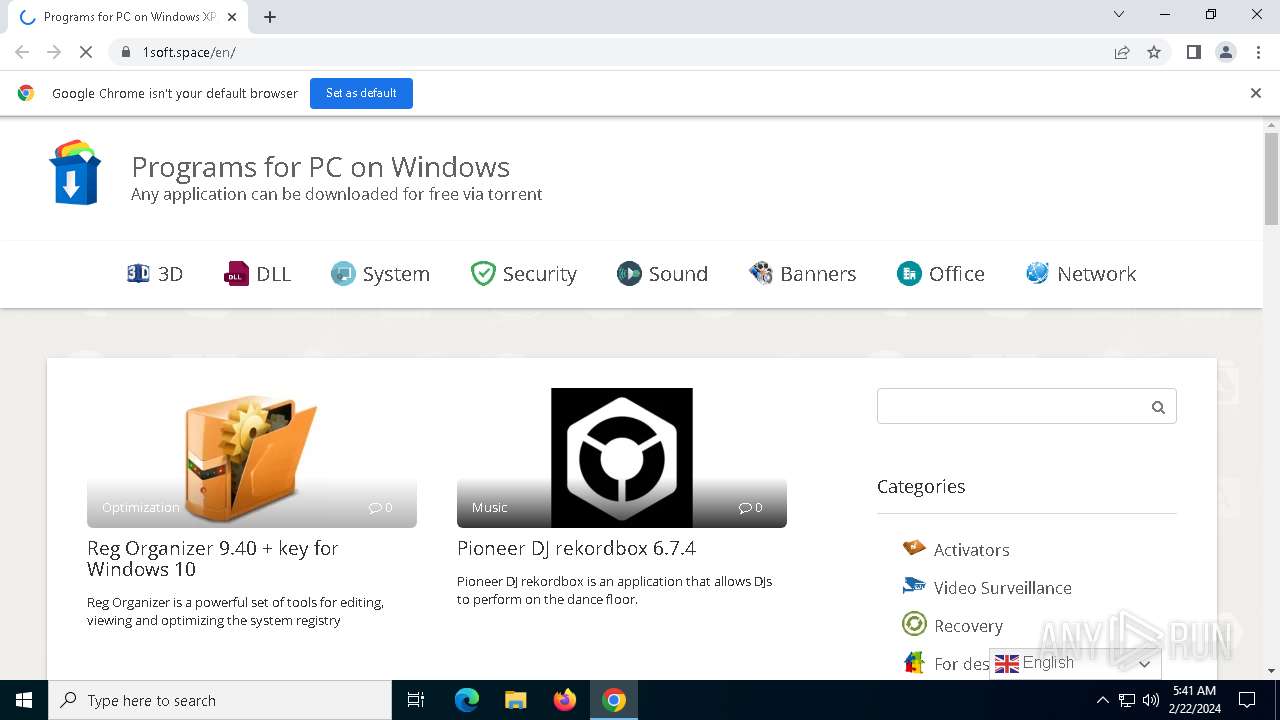Click the Windows taskbar search box
Image resolution: width=1280 pixels, height=720 pixels.
point(220,700)
